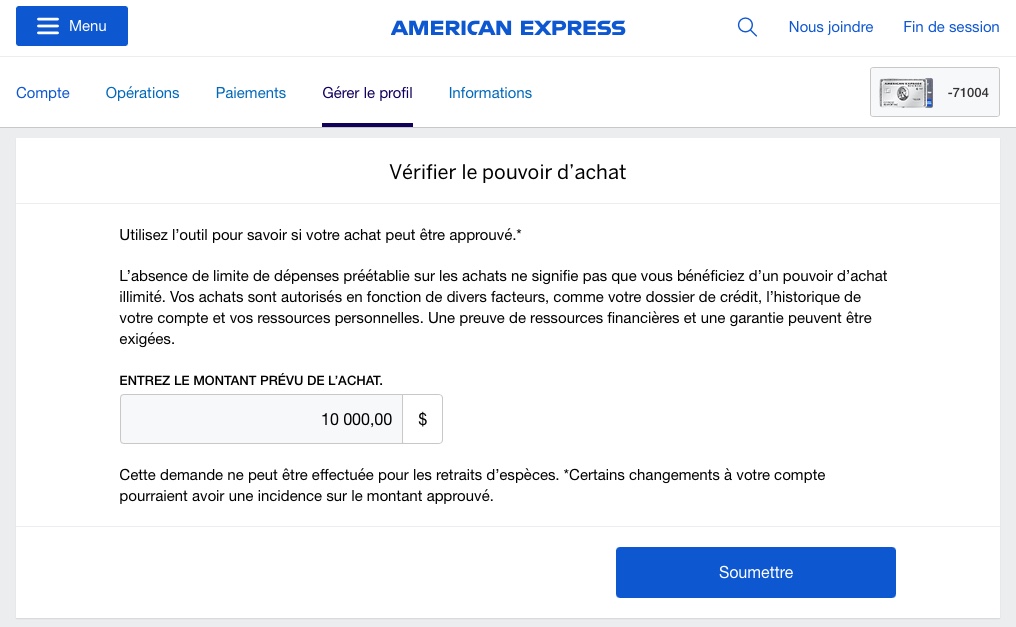Select the amount value 10 000,00

pos(356,418)
